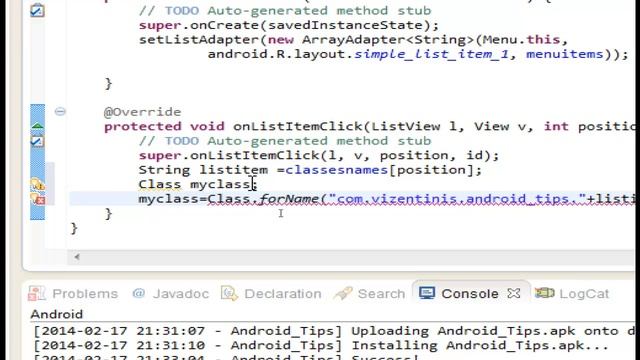This screenshot has width=640, height=360.
Task: Click the error quick-fix marker beside Class.forName line
Action: pos(38,199)
